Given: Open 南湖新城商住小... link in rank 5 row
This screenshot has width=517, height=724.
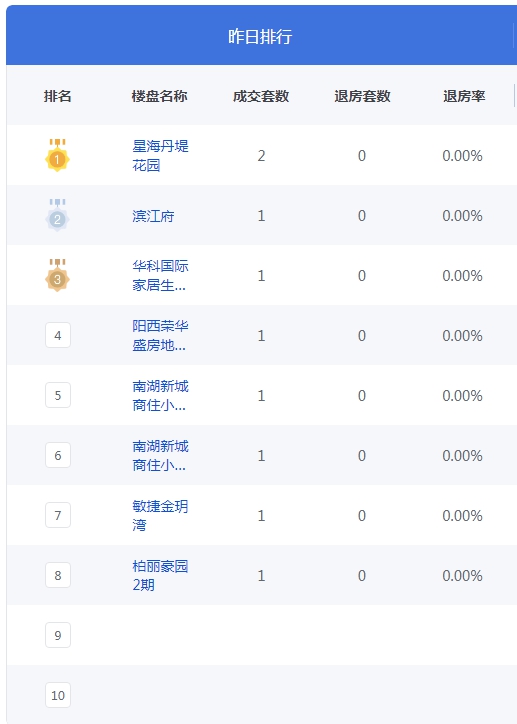Looking at the screenshot, I should (x=160, y=396).
